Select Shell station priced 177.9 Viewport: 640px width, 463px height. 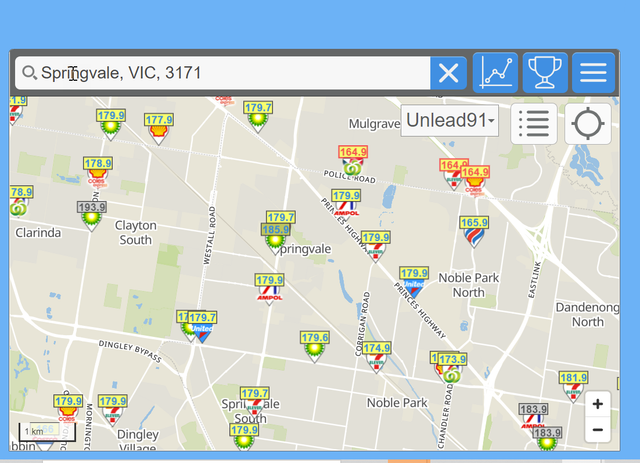[x=159, y=128]
